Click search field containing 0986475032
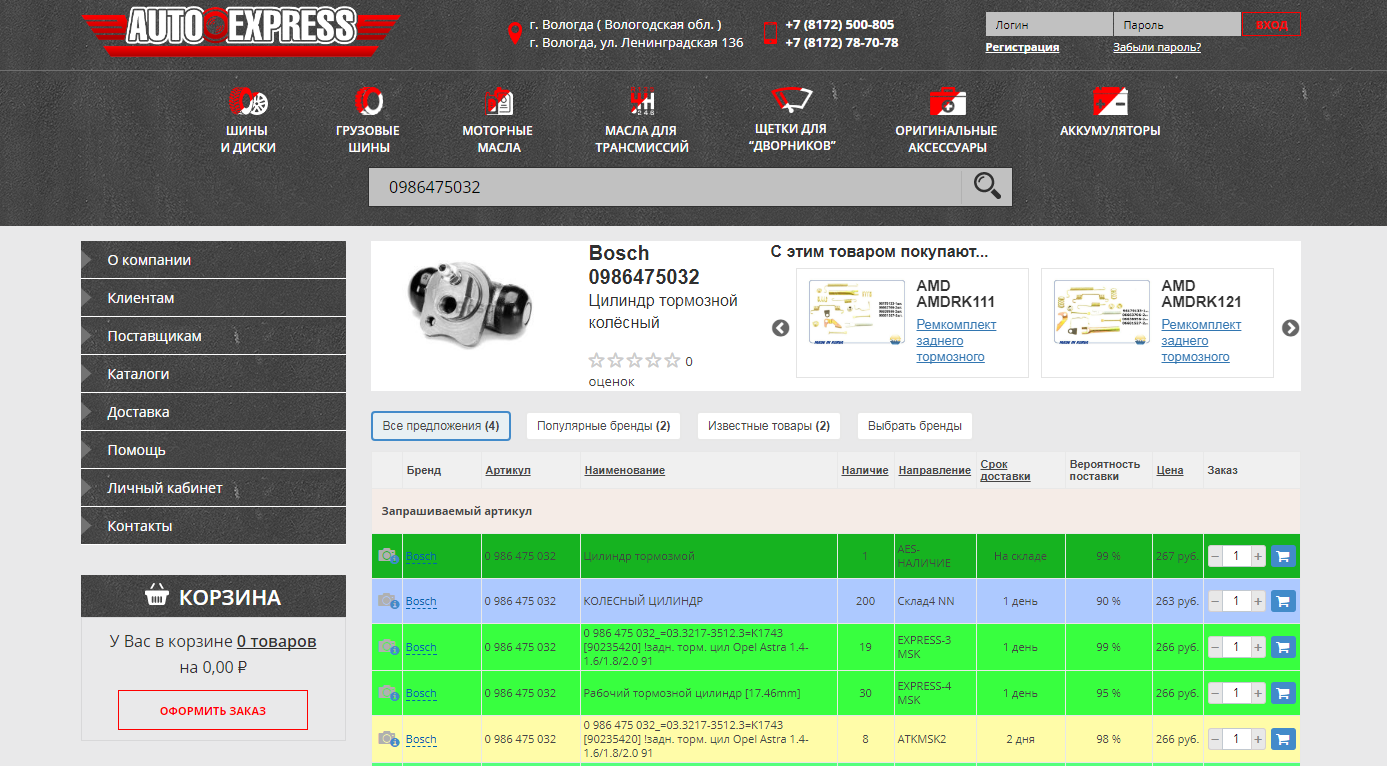The height and width of the screenshot is (766, 1387). (665, 187)
